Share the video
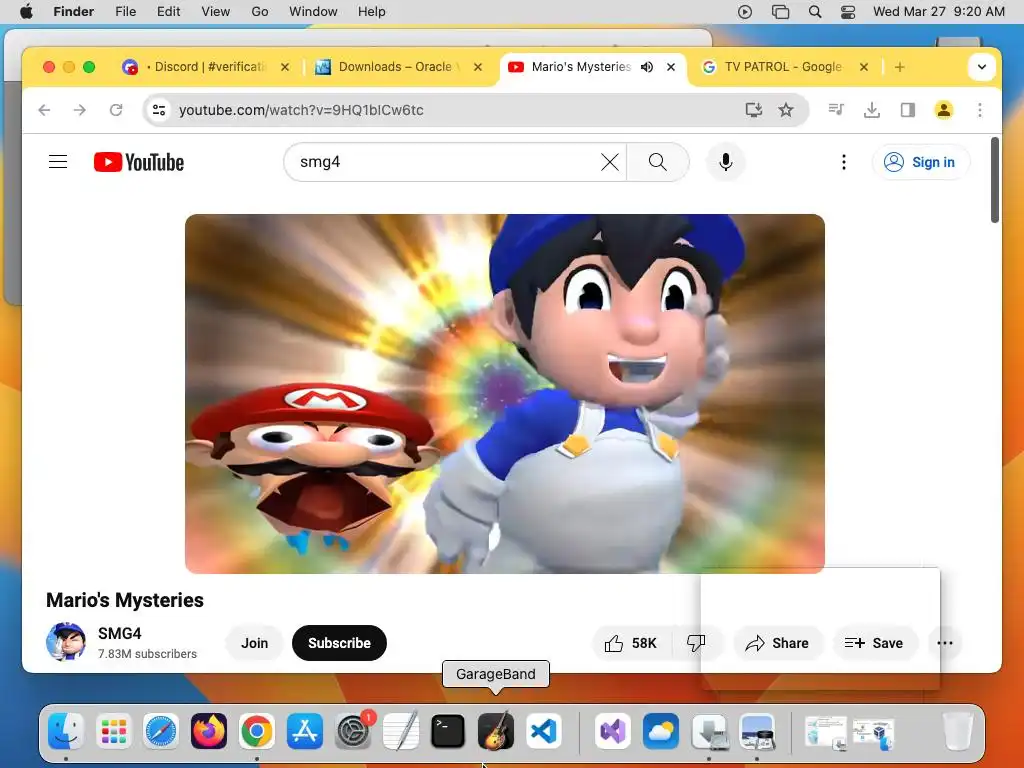Image resolution: width=1024 pixels, height=768 pixels. click(778, 643)
